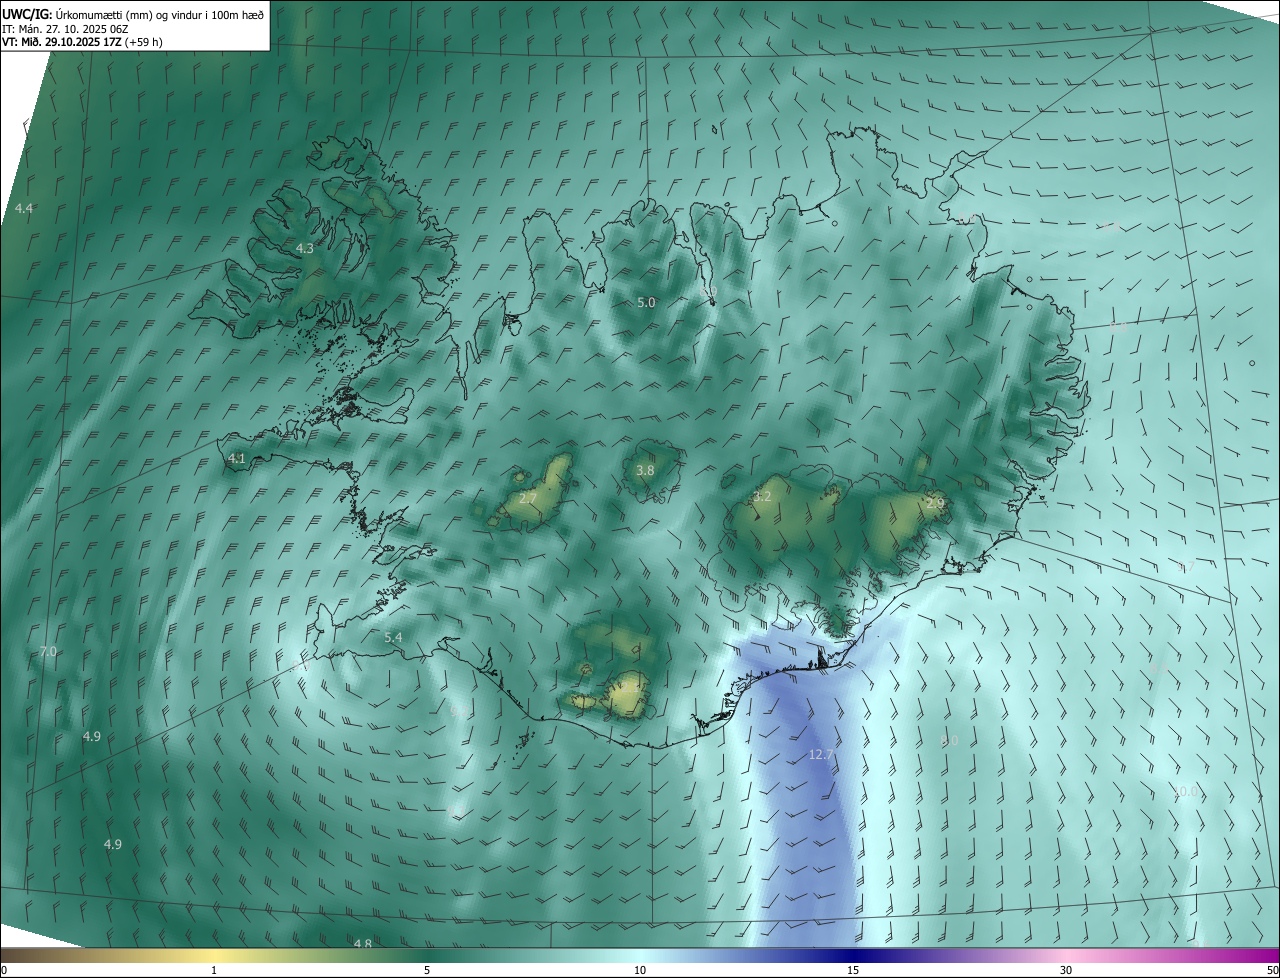Click the color scale tick label 1

pyautogui.click(x=214, y=970)
